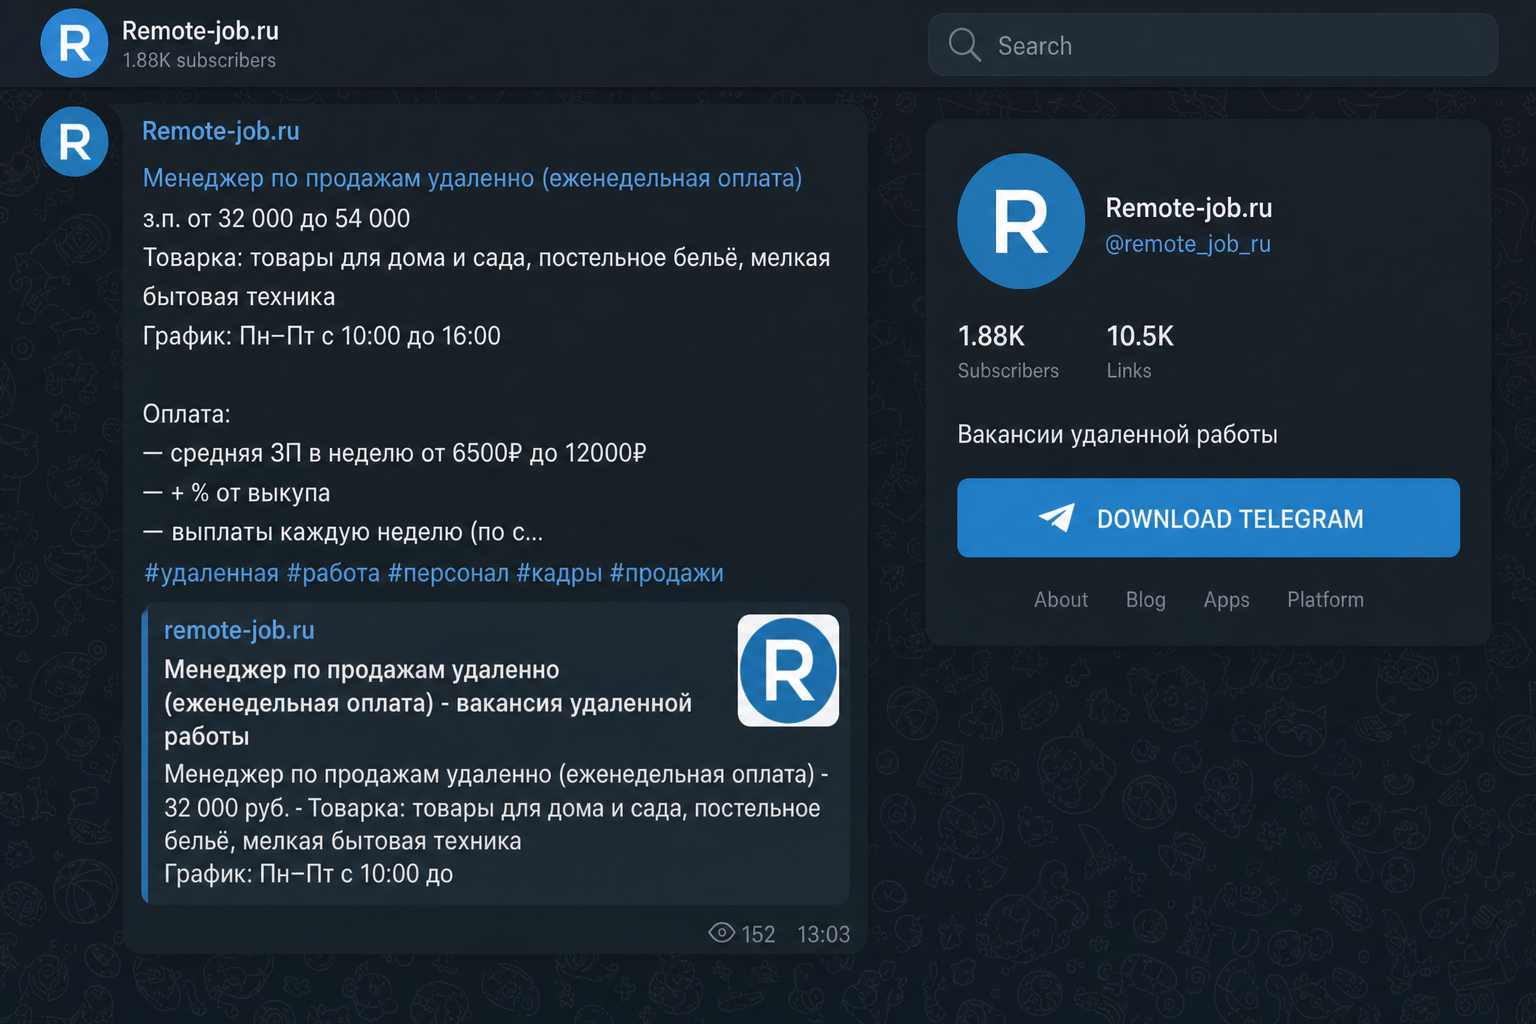Click the bold preview card title text
1536x1024 pixels.
click(x=428, y=703)
